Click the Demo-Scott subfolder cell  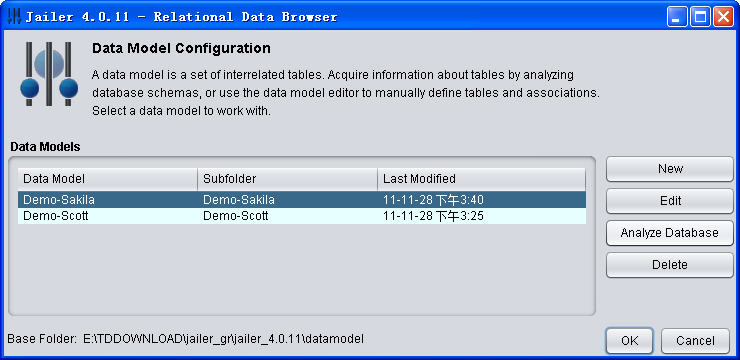287,216
